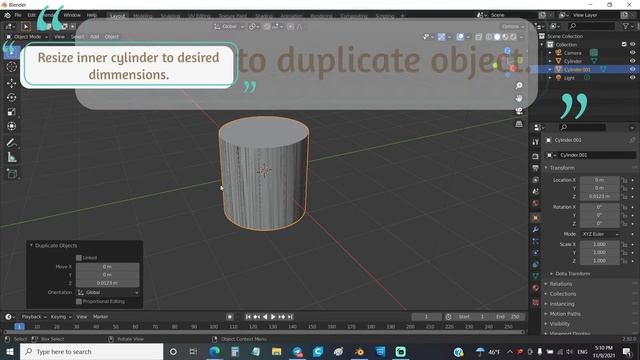
Task: Click the select box tool icon in header
Action: click(26, 27)
